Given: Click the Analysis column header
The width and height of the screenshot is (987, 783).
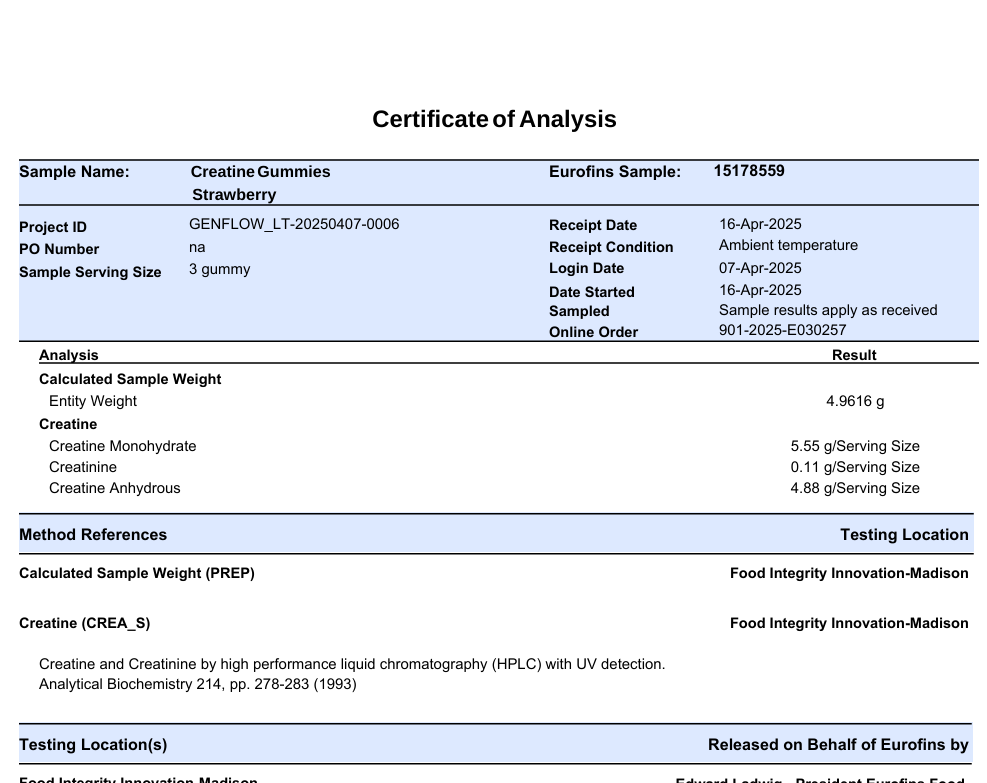Looking at the screenshot, I should (x=69, y=355).
